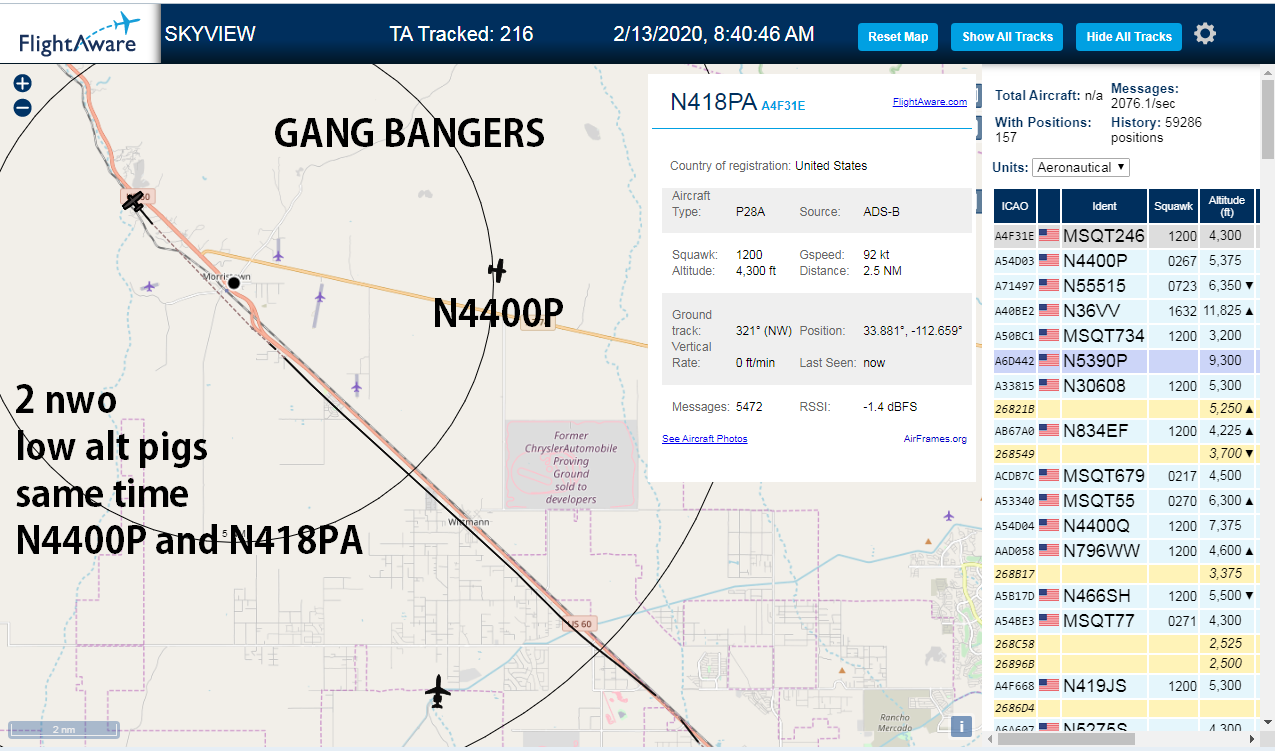Select purple aircraft near map's right edge
Viewport: 1275px width, 751px height.
tap(948, 515)
